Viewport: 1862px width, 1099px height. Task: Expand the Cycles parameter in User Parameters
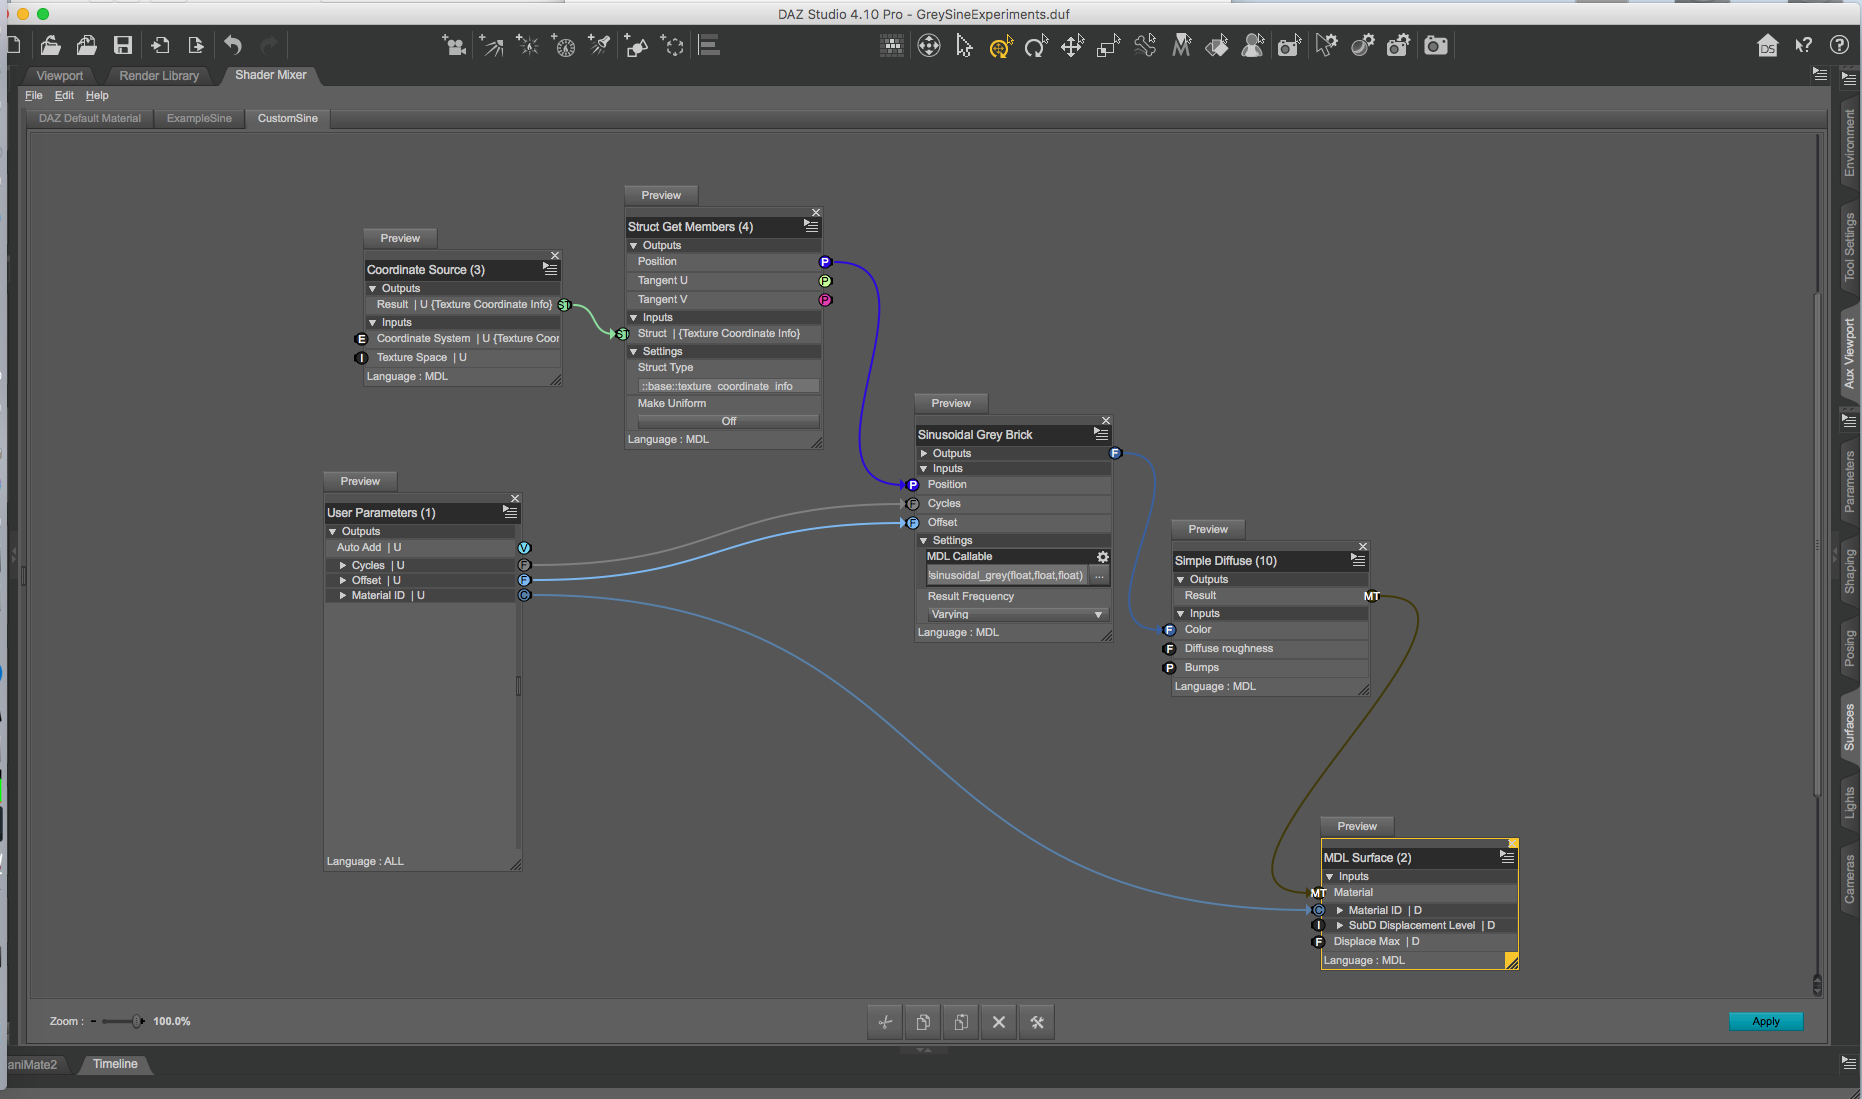coord(343,565)
